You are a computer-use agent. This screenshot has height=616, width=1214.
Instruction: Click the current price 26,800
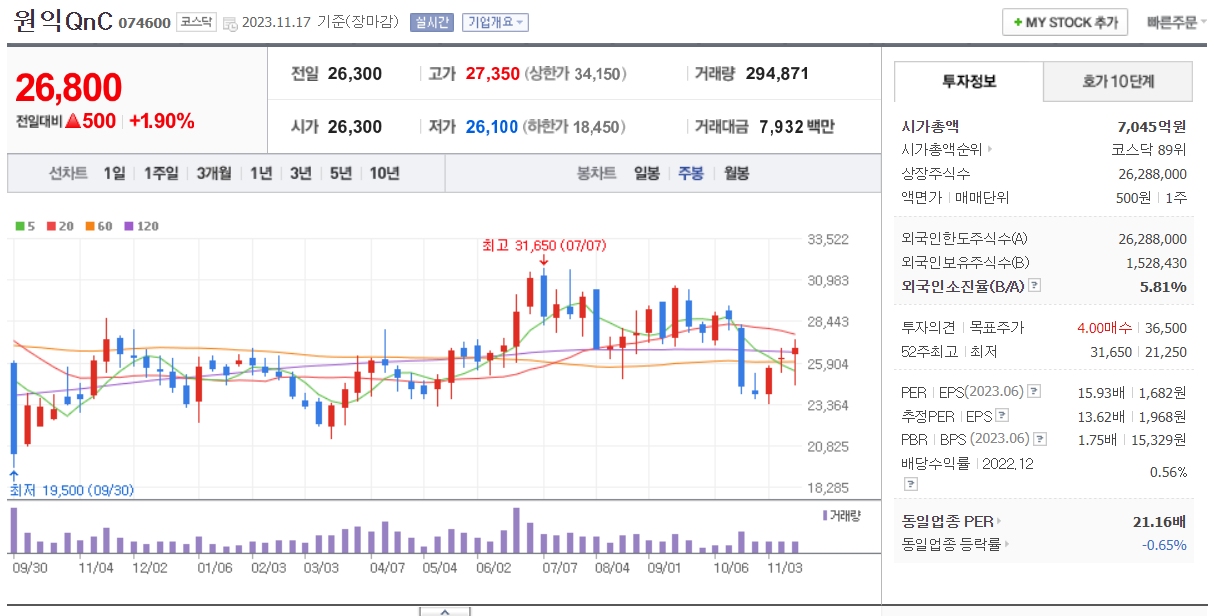click(x=68, y=88)
